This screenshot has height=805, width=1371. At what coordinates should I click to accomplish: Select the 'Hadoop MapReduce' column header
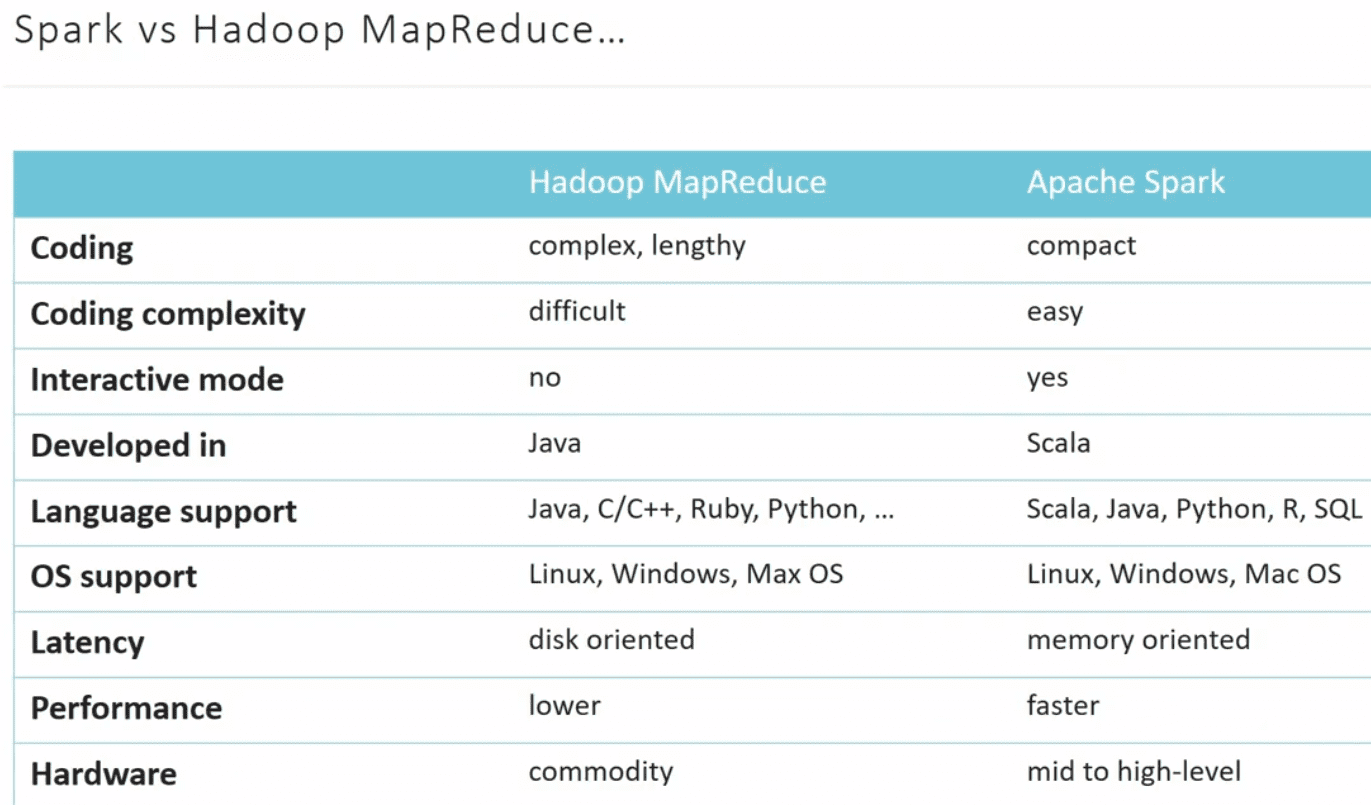pos(677,183)
